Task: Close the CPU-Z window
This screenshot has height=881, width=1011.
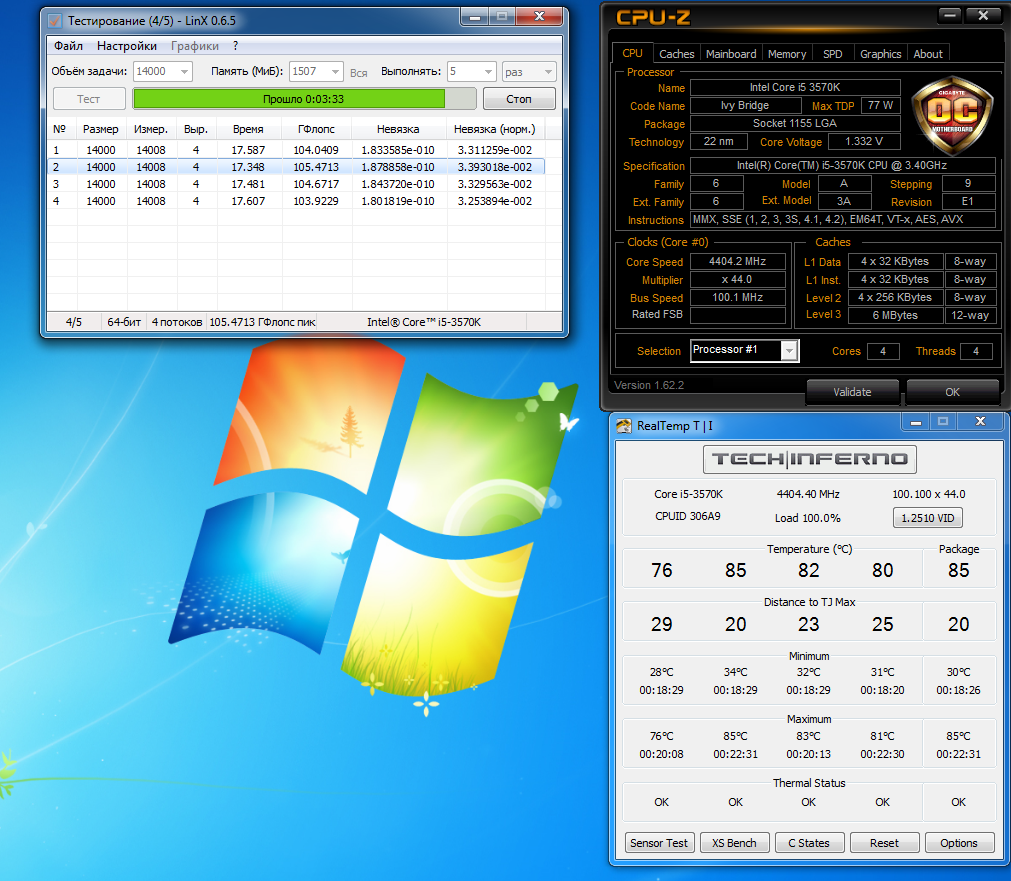Action: click(x=983, y=15)
